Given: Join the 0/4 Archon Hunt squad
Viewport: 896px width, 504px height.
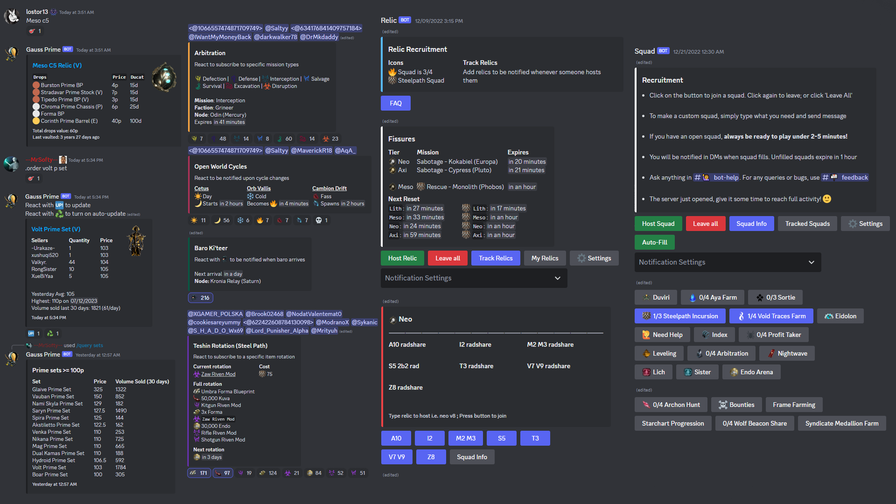Looking at the screenshot, I should click(671, 405).
